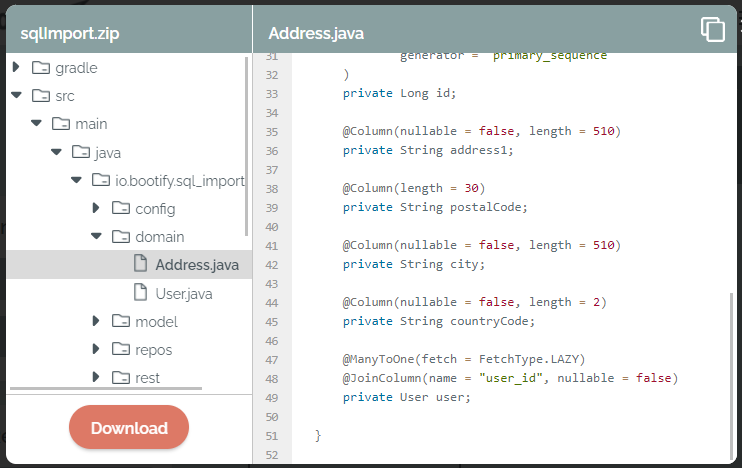This screenshot has height=468, width=742.
Task: Select the gradle folder label
Action: [x=76, y=68]
